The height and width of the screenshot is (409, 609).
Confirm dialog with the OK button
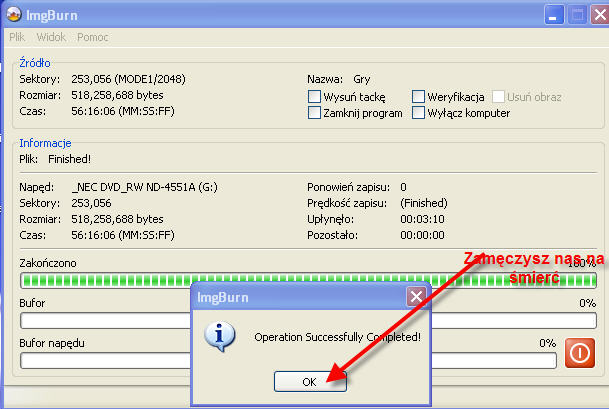(x=310, y=381)
